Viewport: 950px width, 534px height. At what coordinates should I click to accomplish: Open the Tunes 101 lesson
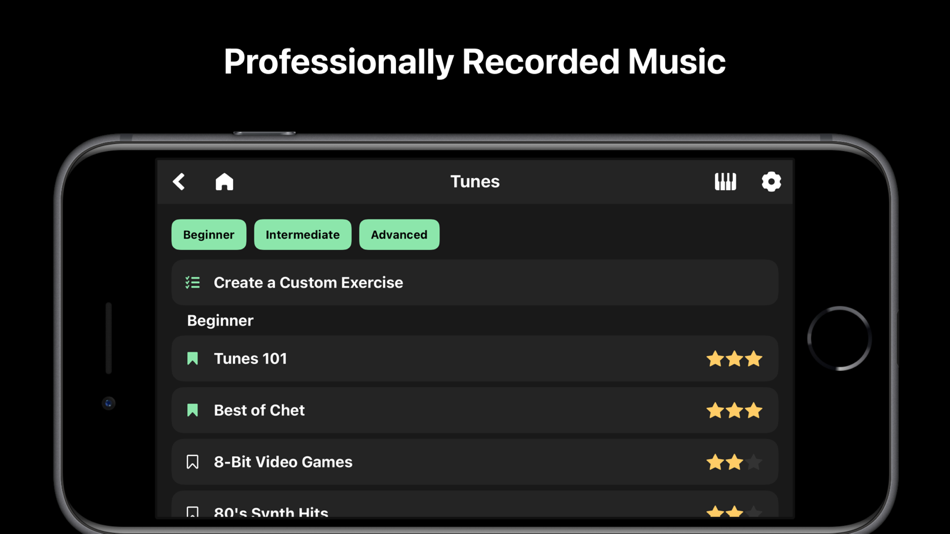tap(475, 359)
